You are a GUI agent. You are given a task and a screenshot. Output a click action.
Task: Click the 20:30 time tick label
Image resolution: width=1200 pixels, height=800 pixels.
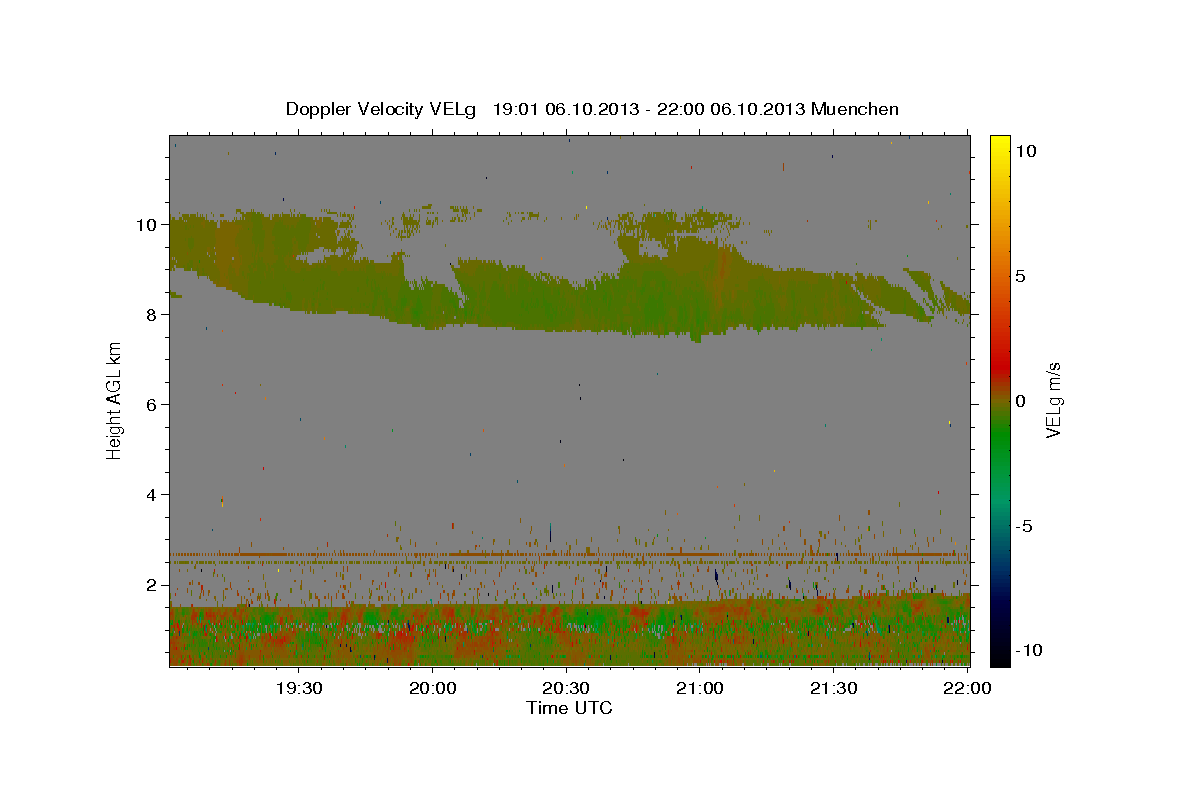pos(566,689)
